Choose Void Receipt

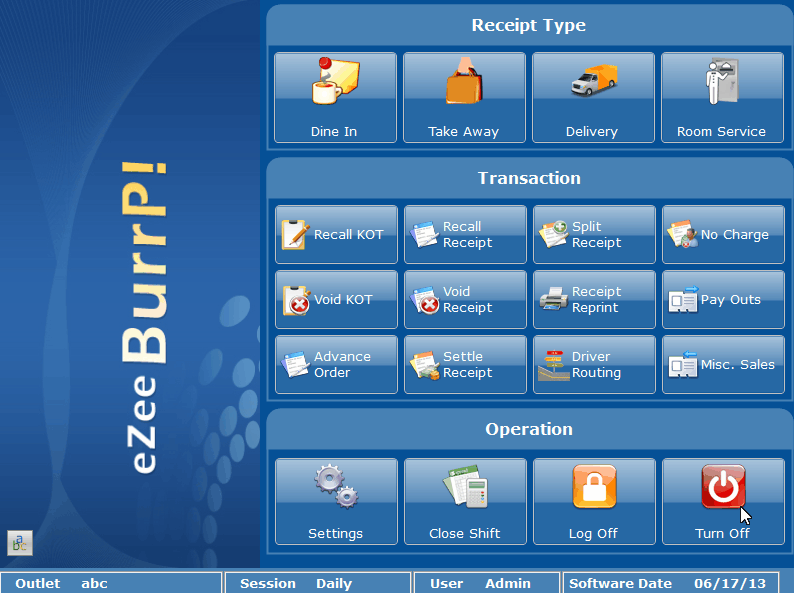pos(464,300)
